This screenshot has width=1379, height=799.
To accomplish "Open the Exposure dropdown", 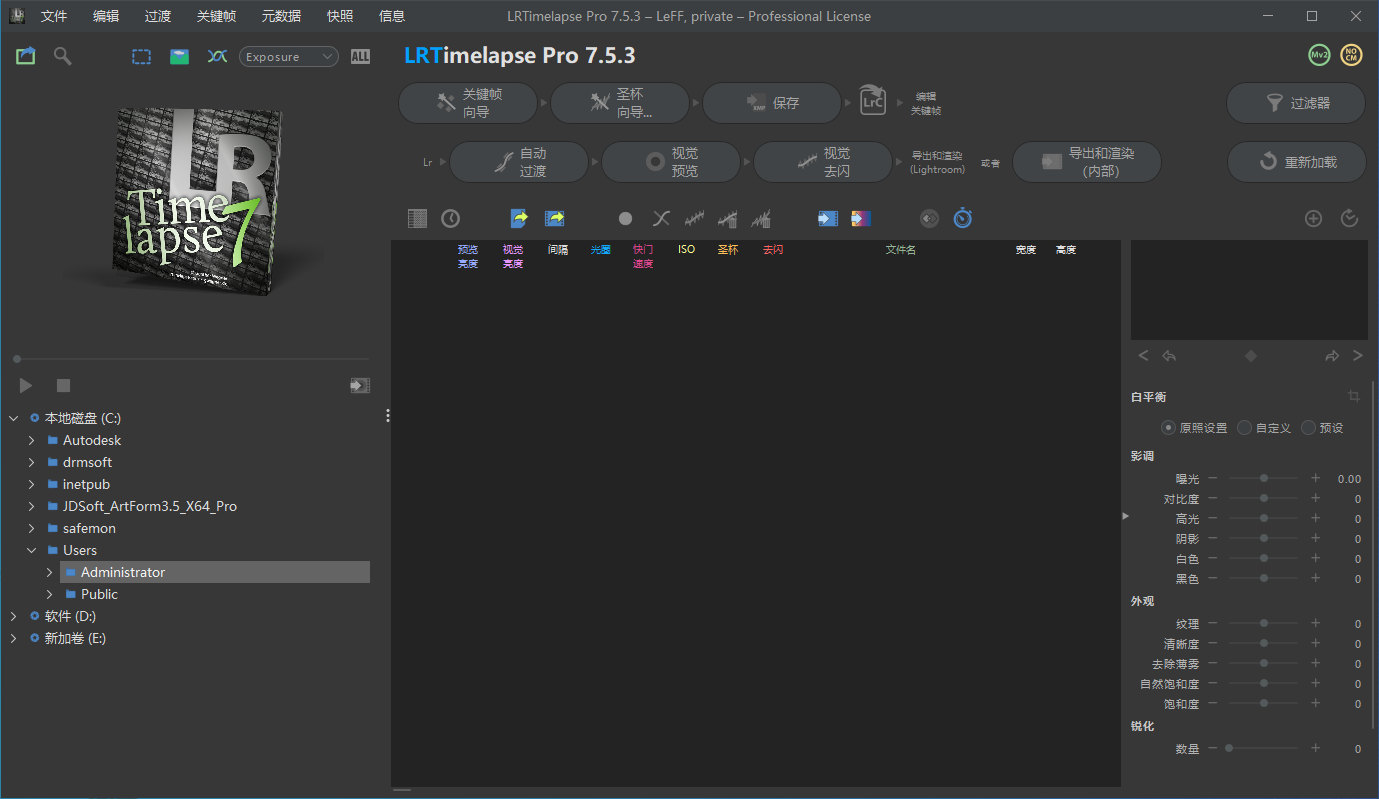I will 289,57.
